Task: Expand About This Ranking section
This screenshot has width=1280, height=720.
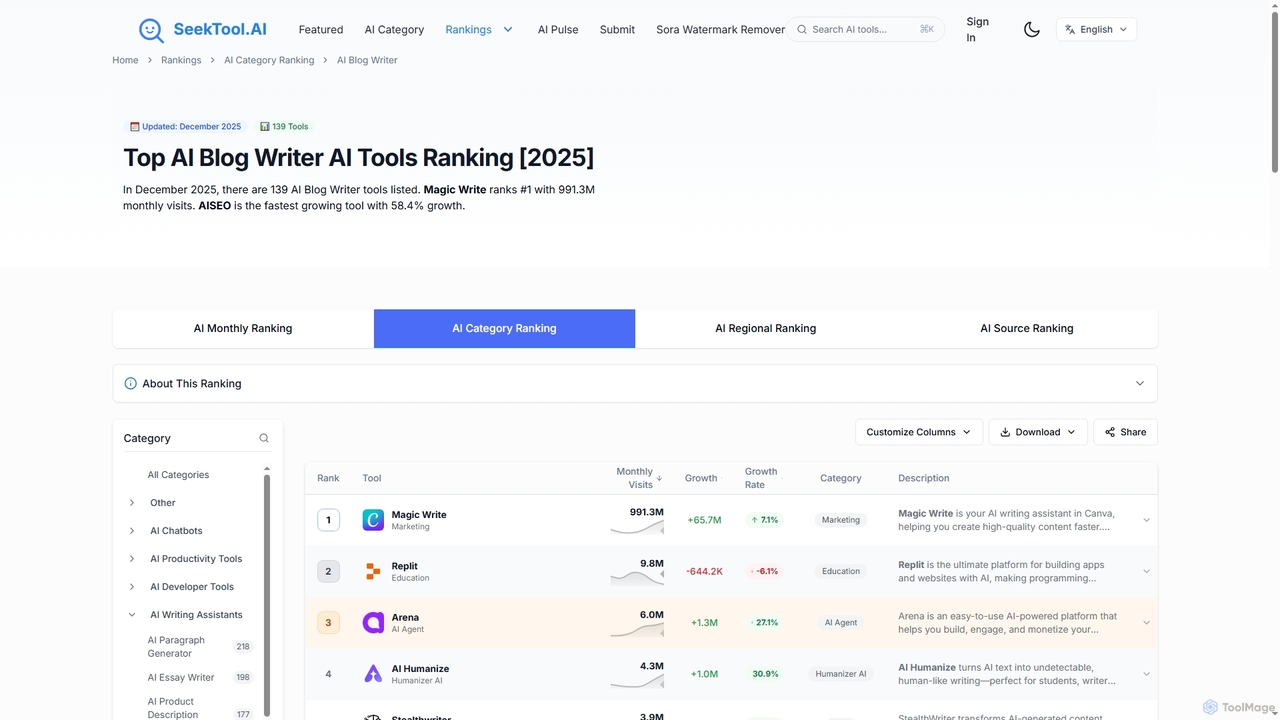Action: tap(635, 383)
